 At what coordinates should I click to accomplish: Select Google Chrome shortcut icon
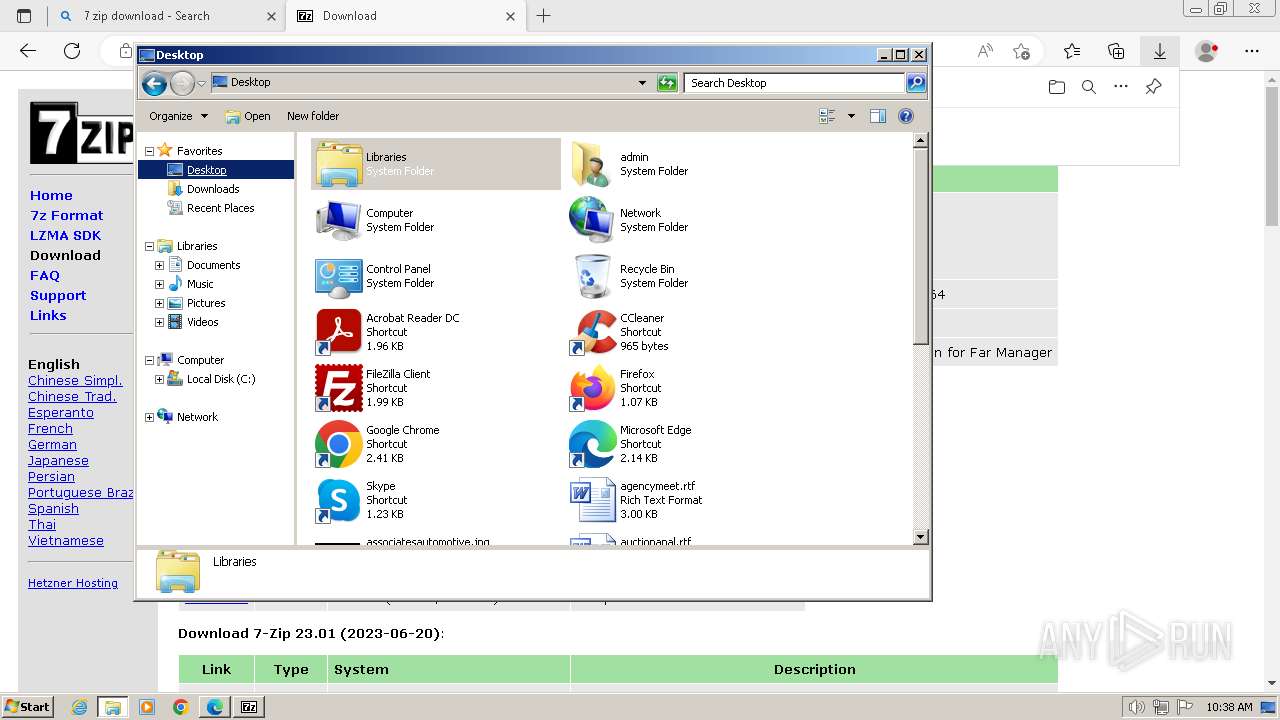point(339,444)
